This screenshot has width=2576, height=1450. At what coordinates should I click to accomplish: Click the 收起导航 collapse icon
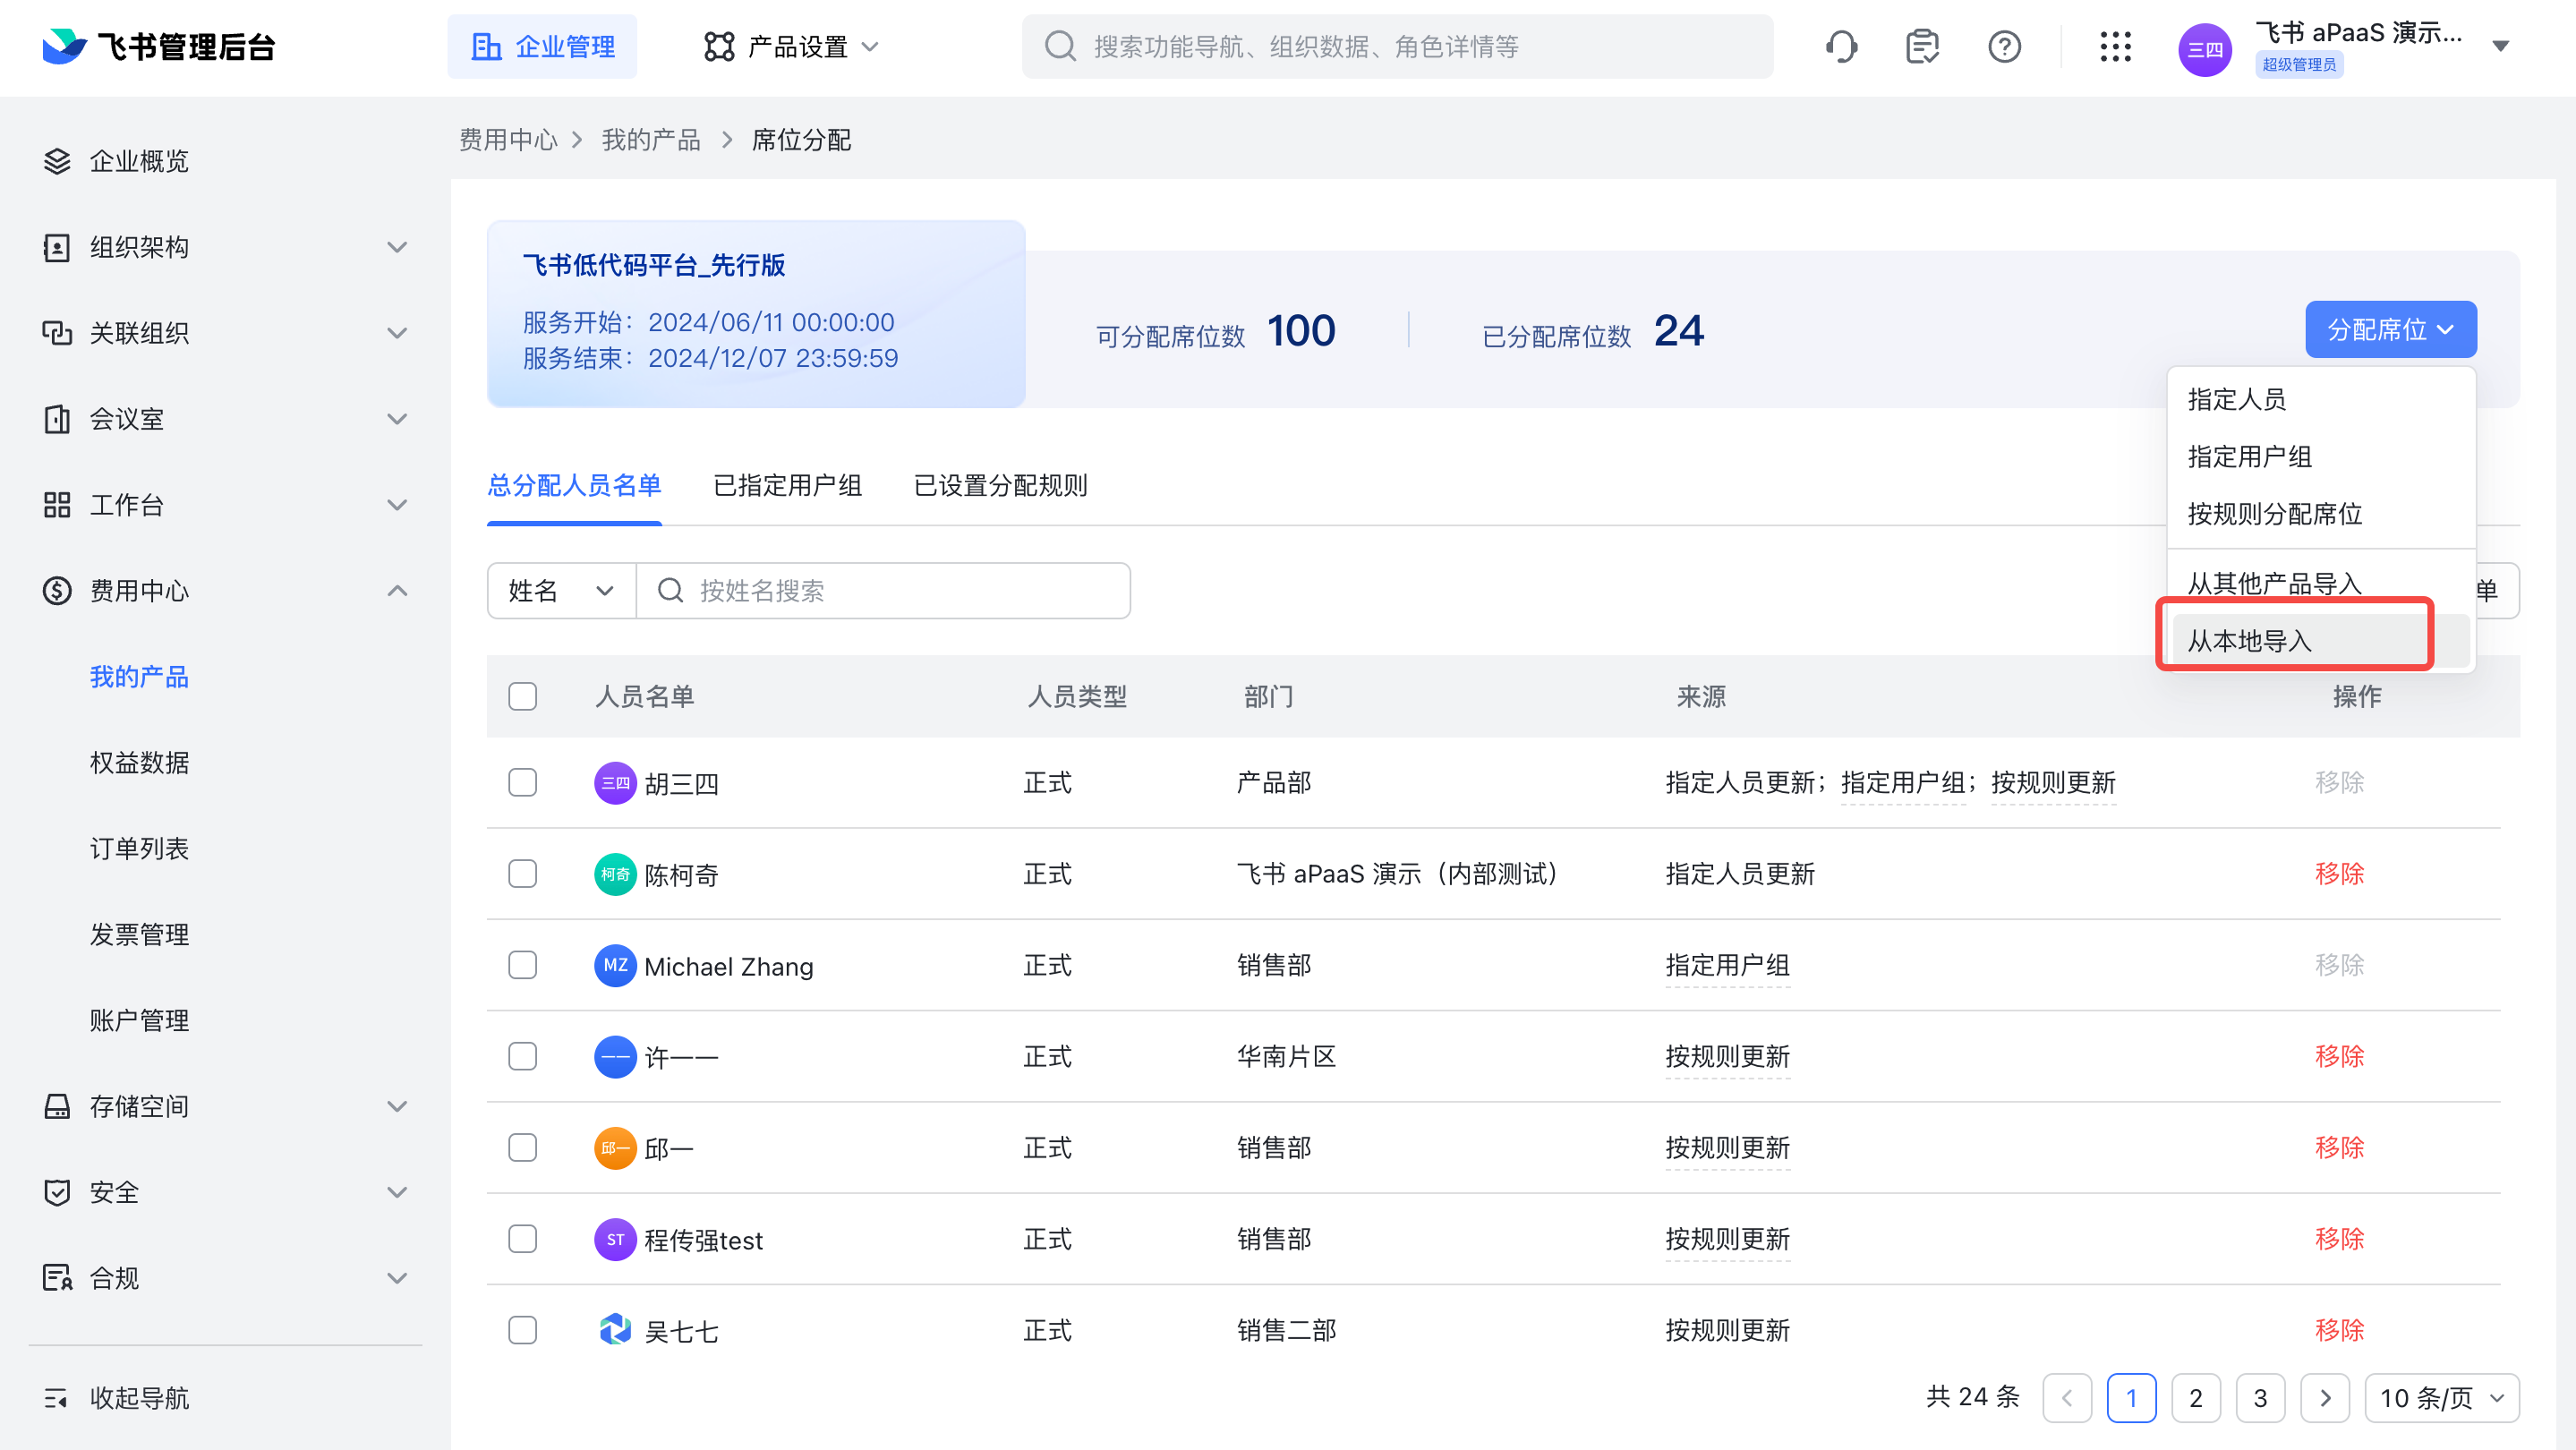57,1398
